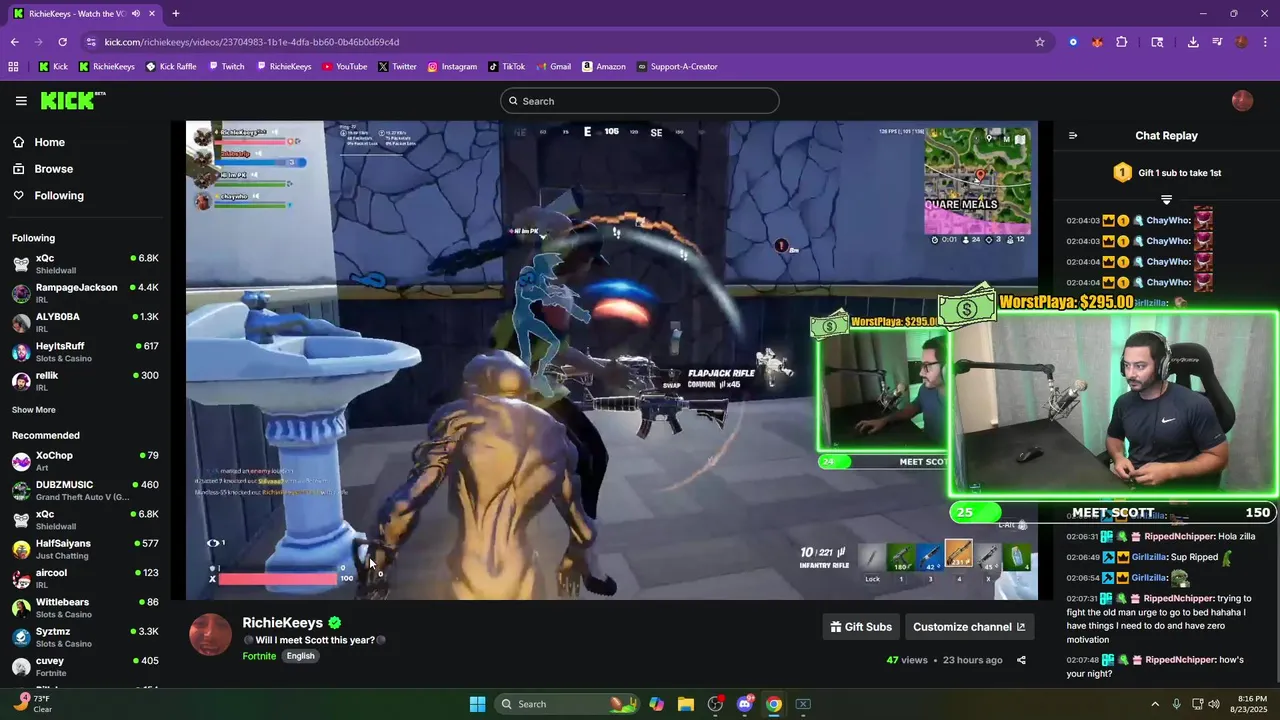Expand Show More in Following list
The height and width of the screenshot is (720, 1280).
34,410
